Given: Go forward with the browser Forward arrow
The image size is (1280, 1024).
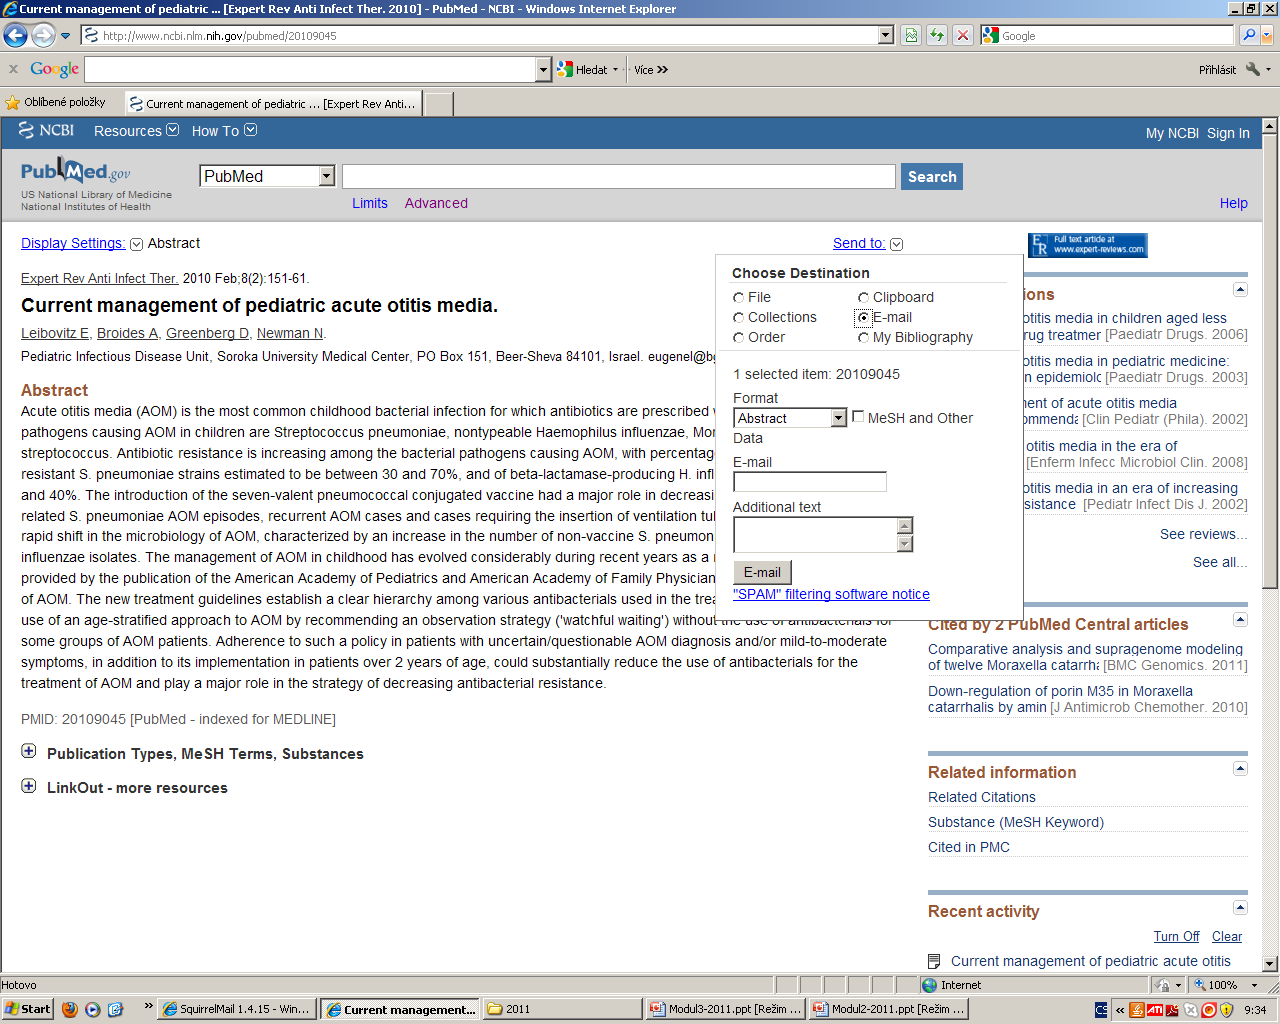Looking at the screenshot, I should pyautogui.click(x=42, y=35).
